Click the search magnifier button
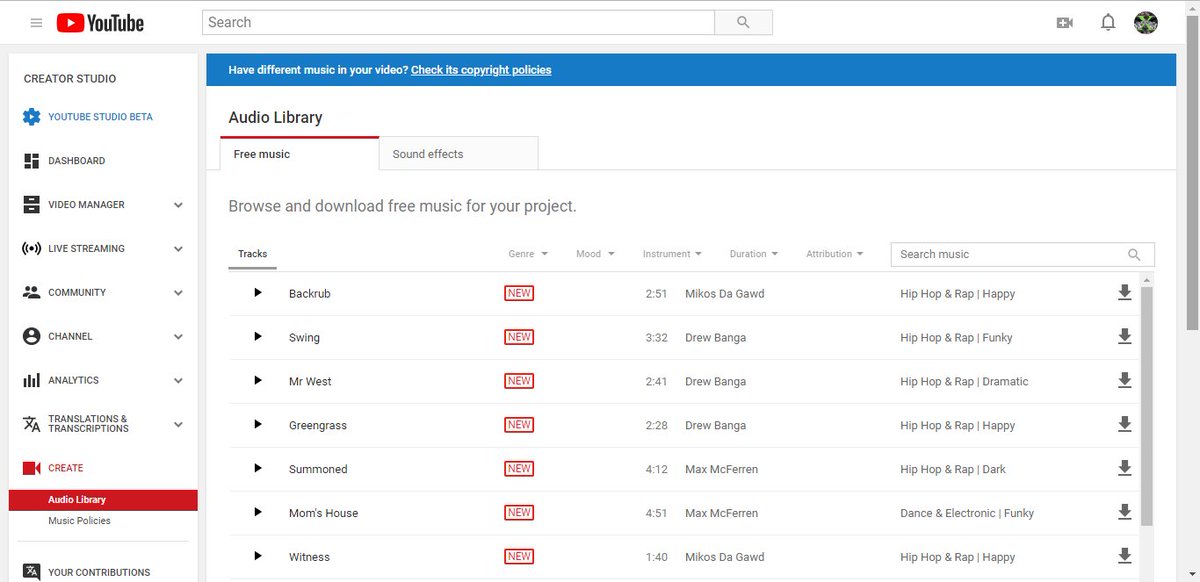1200x582 pixels. 743,22
